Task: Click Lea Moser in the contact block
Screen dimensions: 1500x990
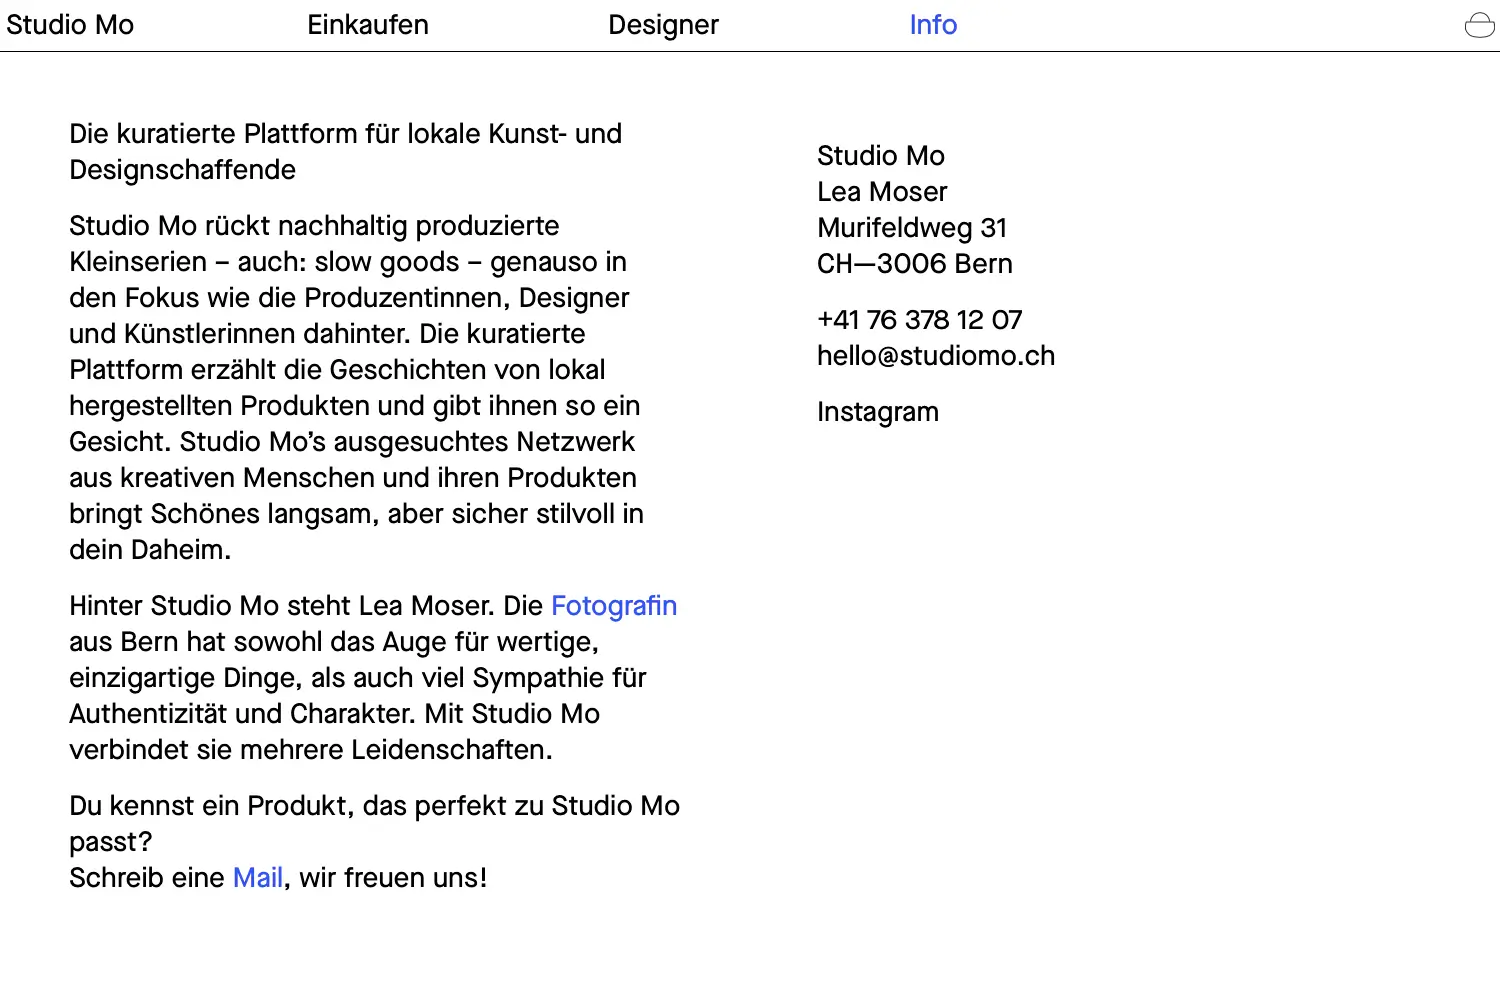Action: 881,192
